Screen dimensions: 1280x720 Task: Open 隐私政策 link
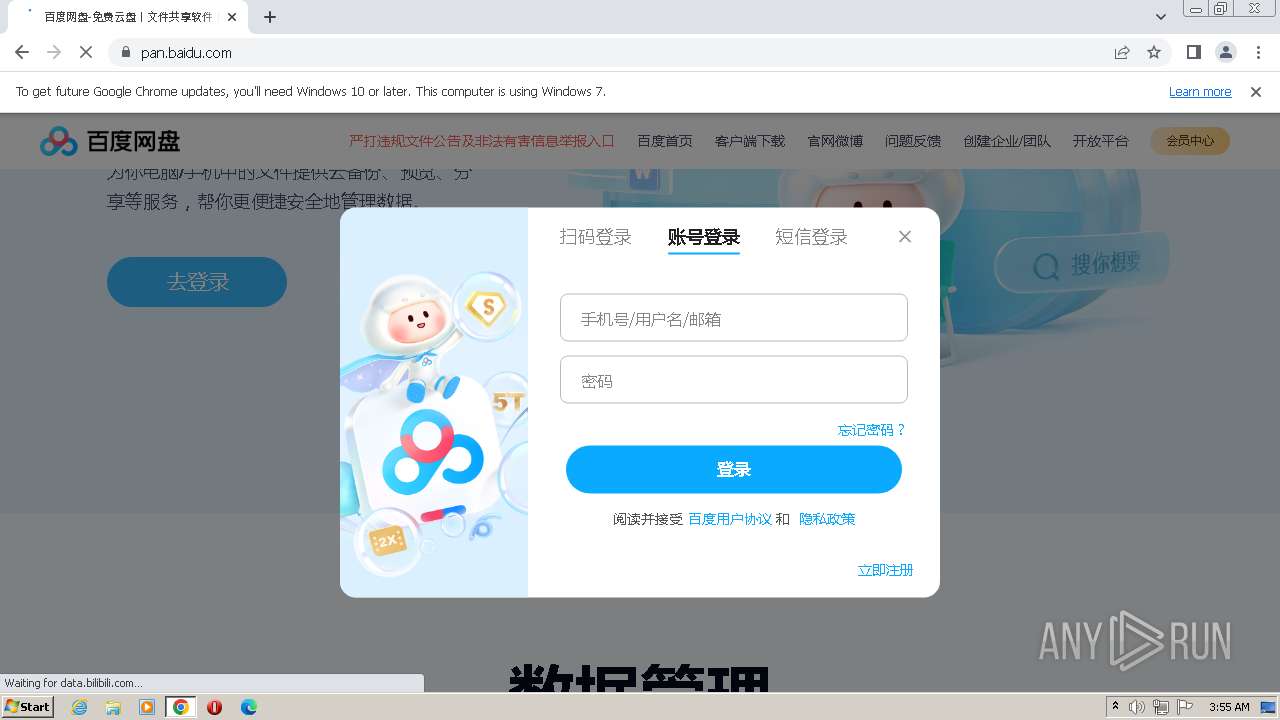click(x=827, y=519)
